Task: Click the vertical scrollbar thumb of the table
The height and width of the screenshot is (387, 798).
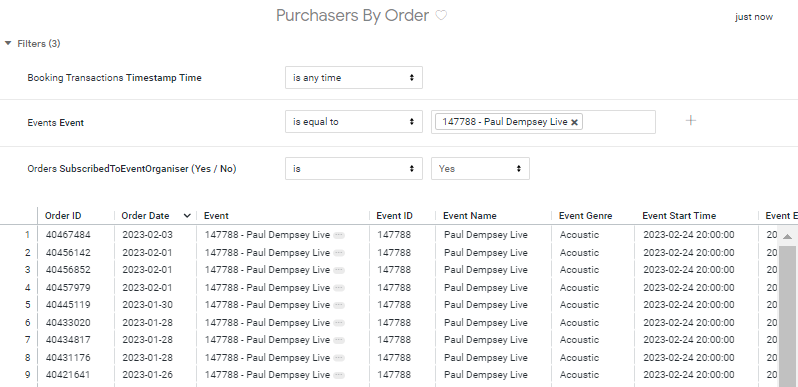Action: [787, 316]
